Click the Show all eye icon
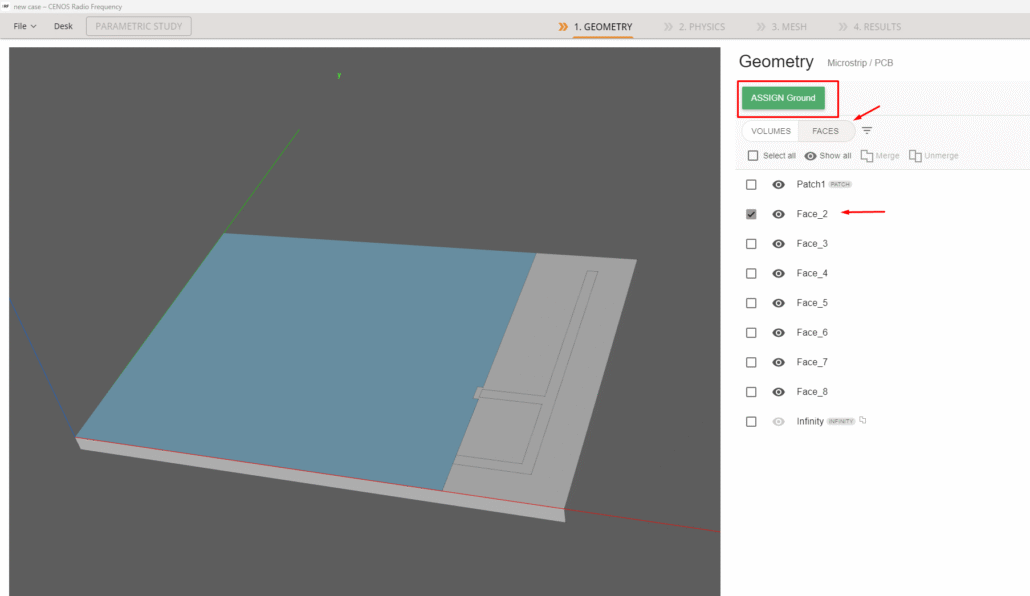Viewport: 1030px width, 596px height. point(810,156)
